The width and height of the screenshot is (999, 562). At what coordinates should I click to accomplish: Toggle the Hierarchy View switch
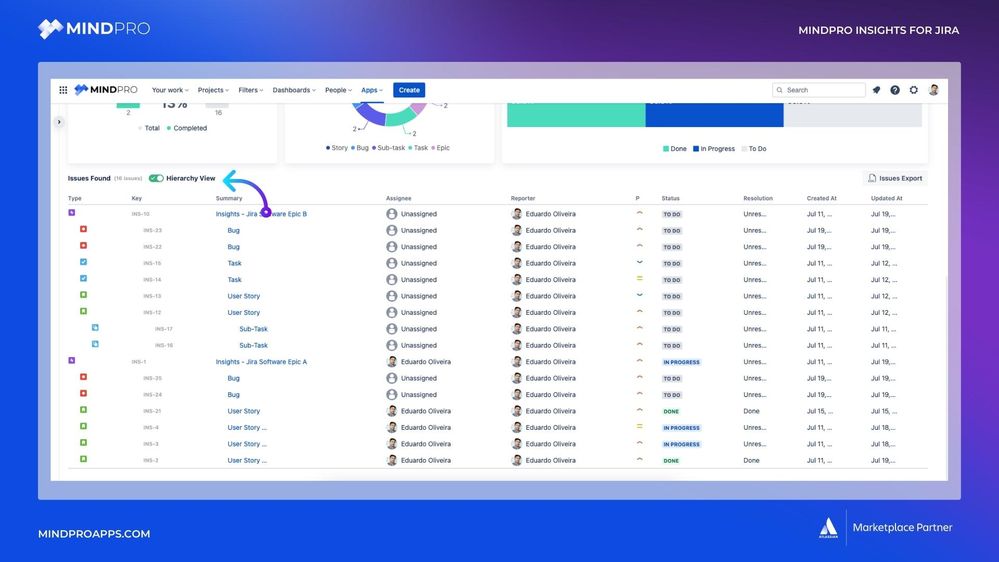coord(156,178)
